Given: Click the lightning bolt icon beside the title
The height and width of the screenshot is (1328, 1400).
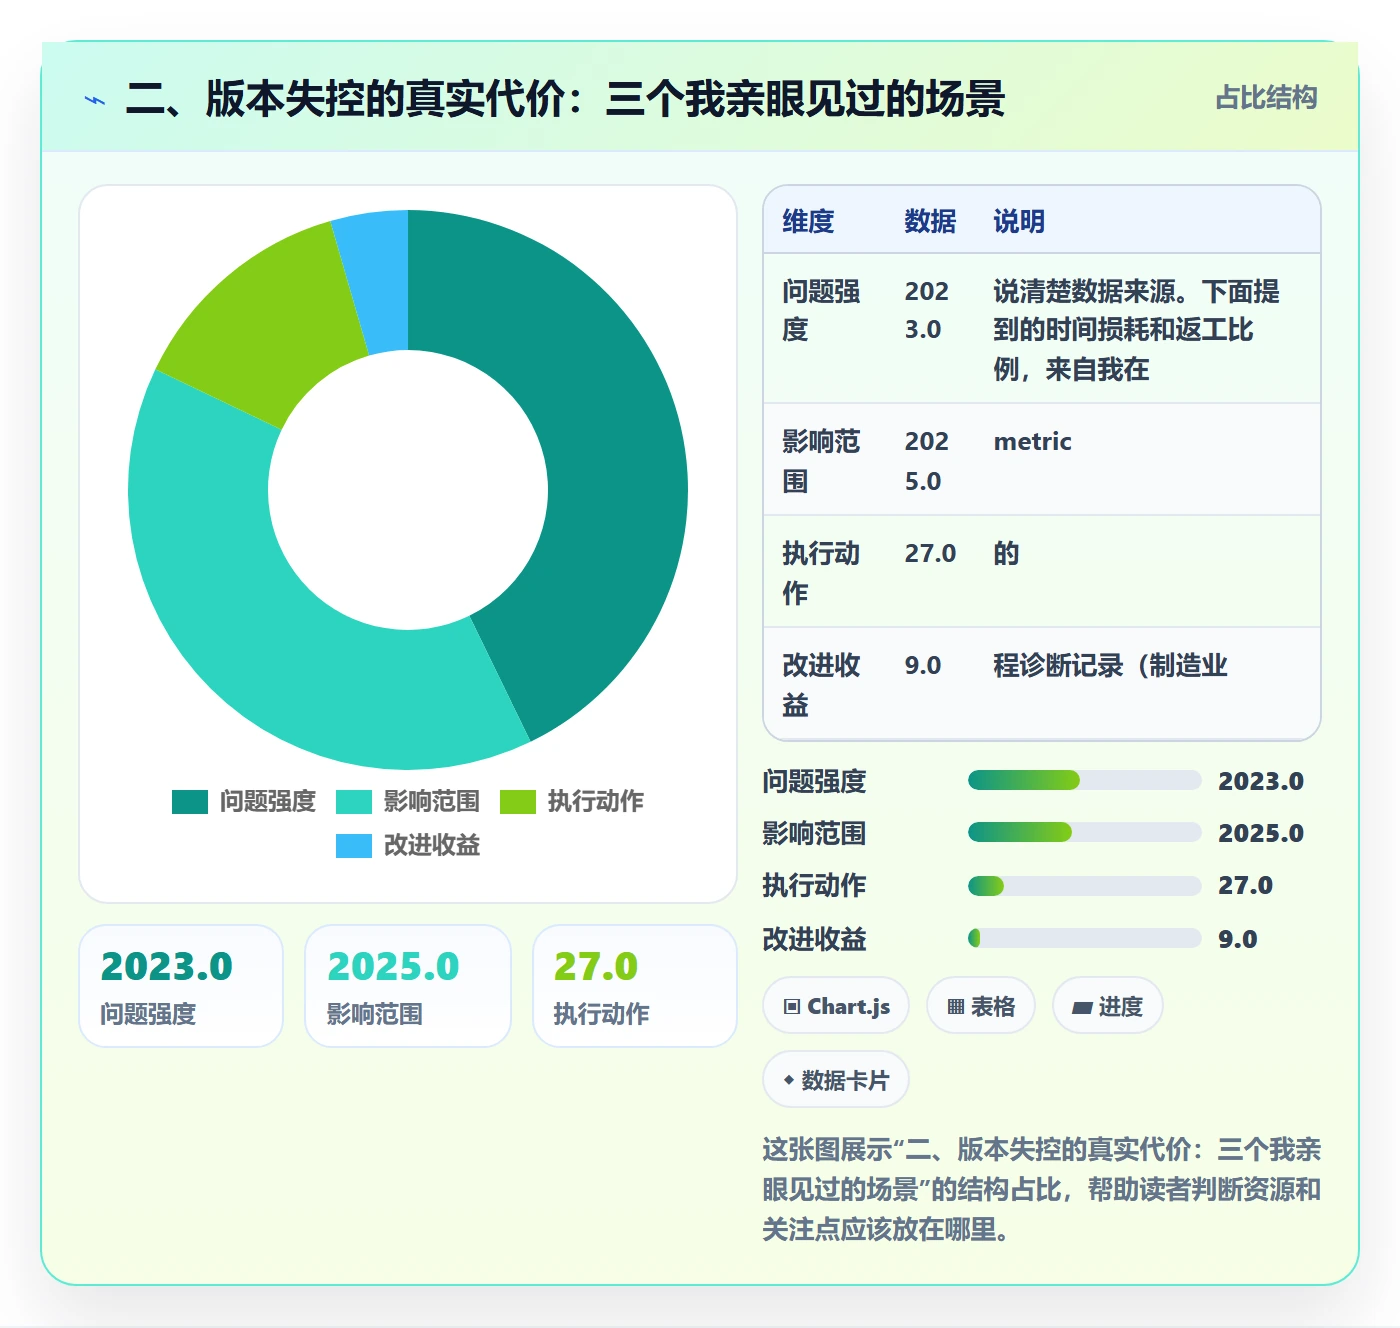Looking at the screenshot, I should pyautogui.click(x=95, y=100).
